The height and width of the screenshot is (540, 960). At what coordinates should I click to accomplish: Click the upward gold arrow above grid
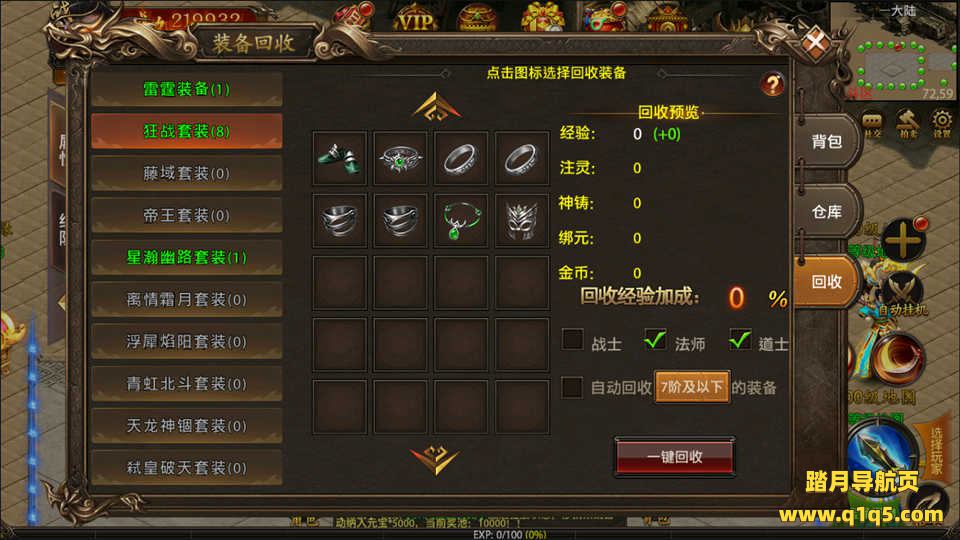[437, 107]
